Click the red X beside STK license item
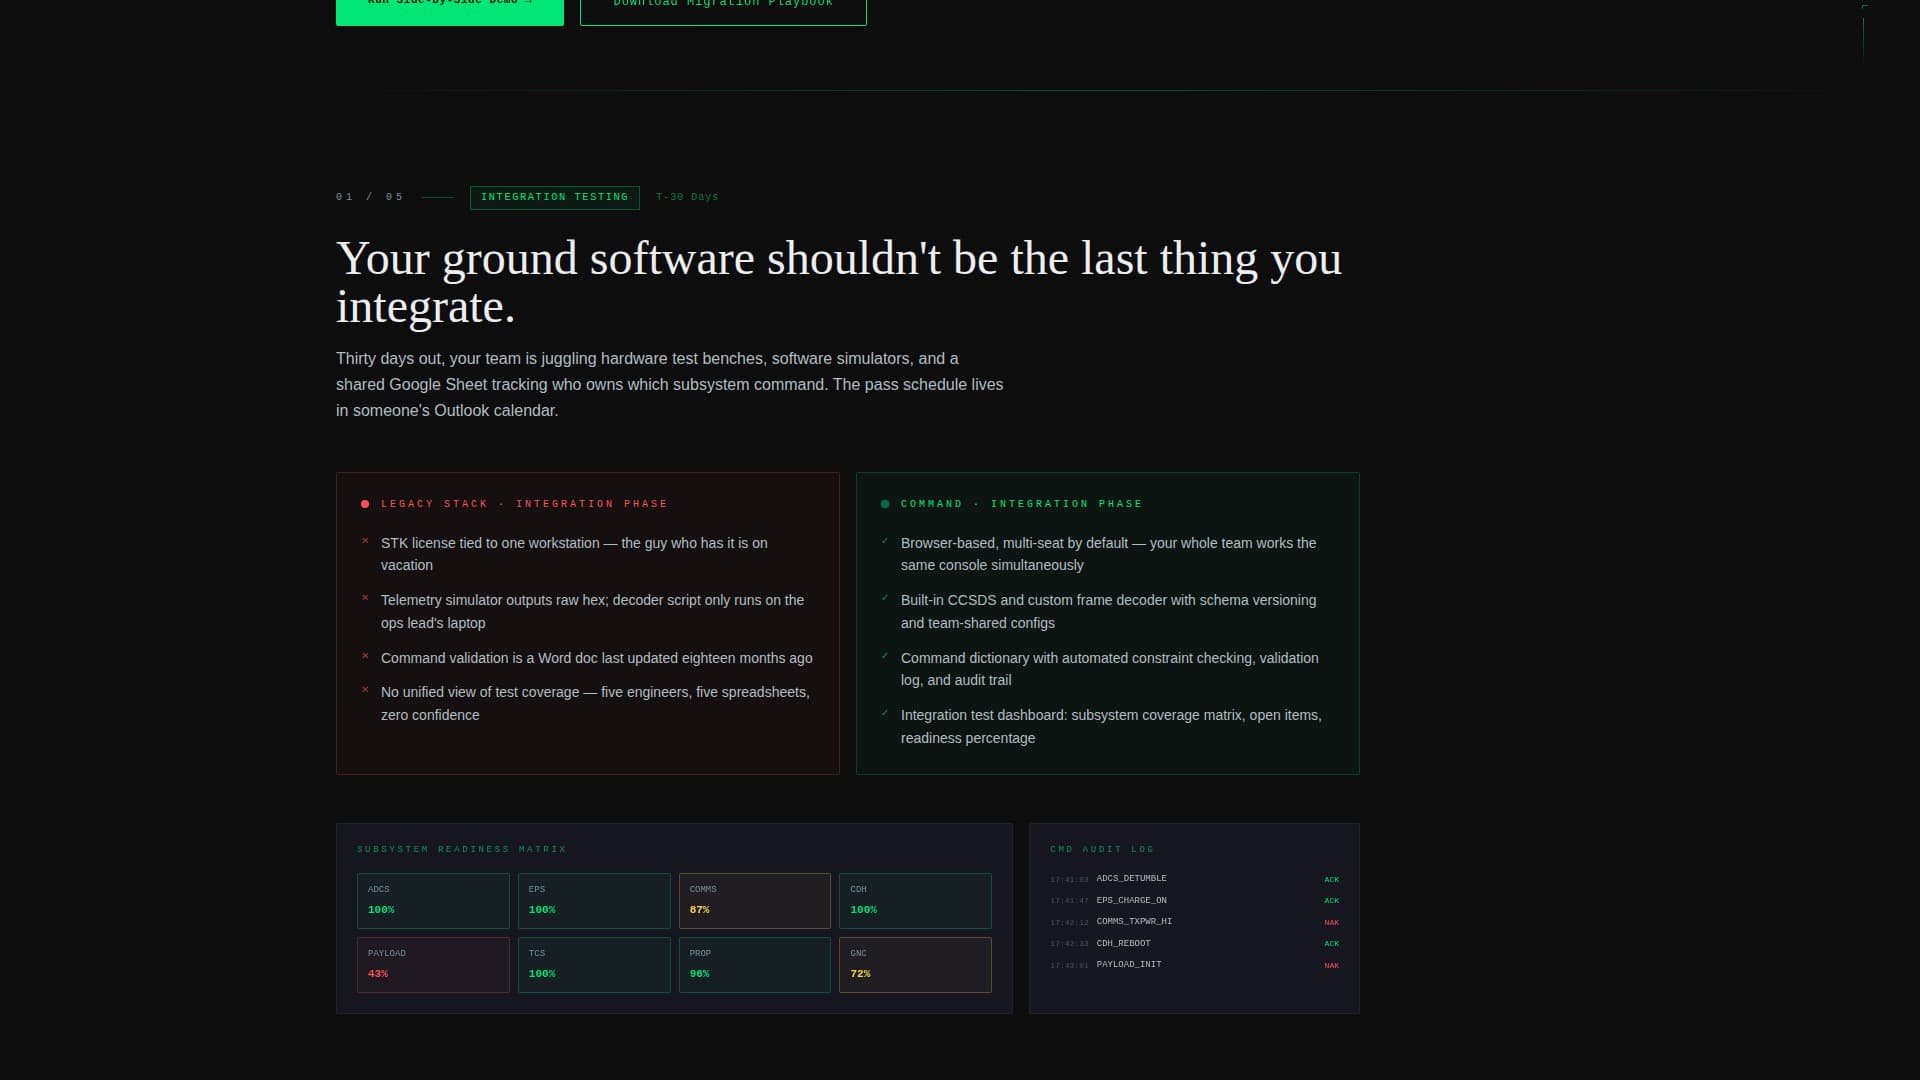 366,541
